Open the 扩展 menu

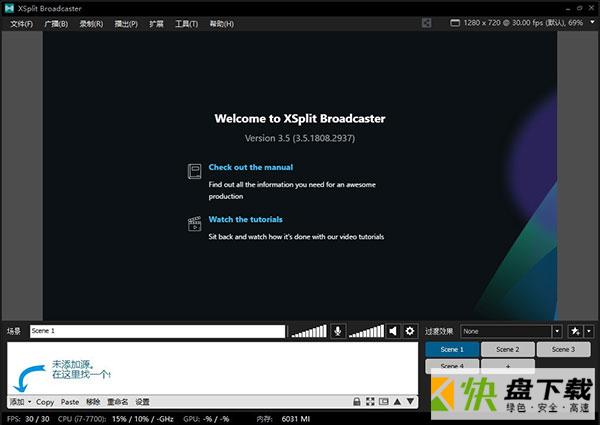coord(156,24)
